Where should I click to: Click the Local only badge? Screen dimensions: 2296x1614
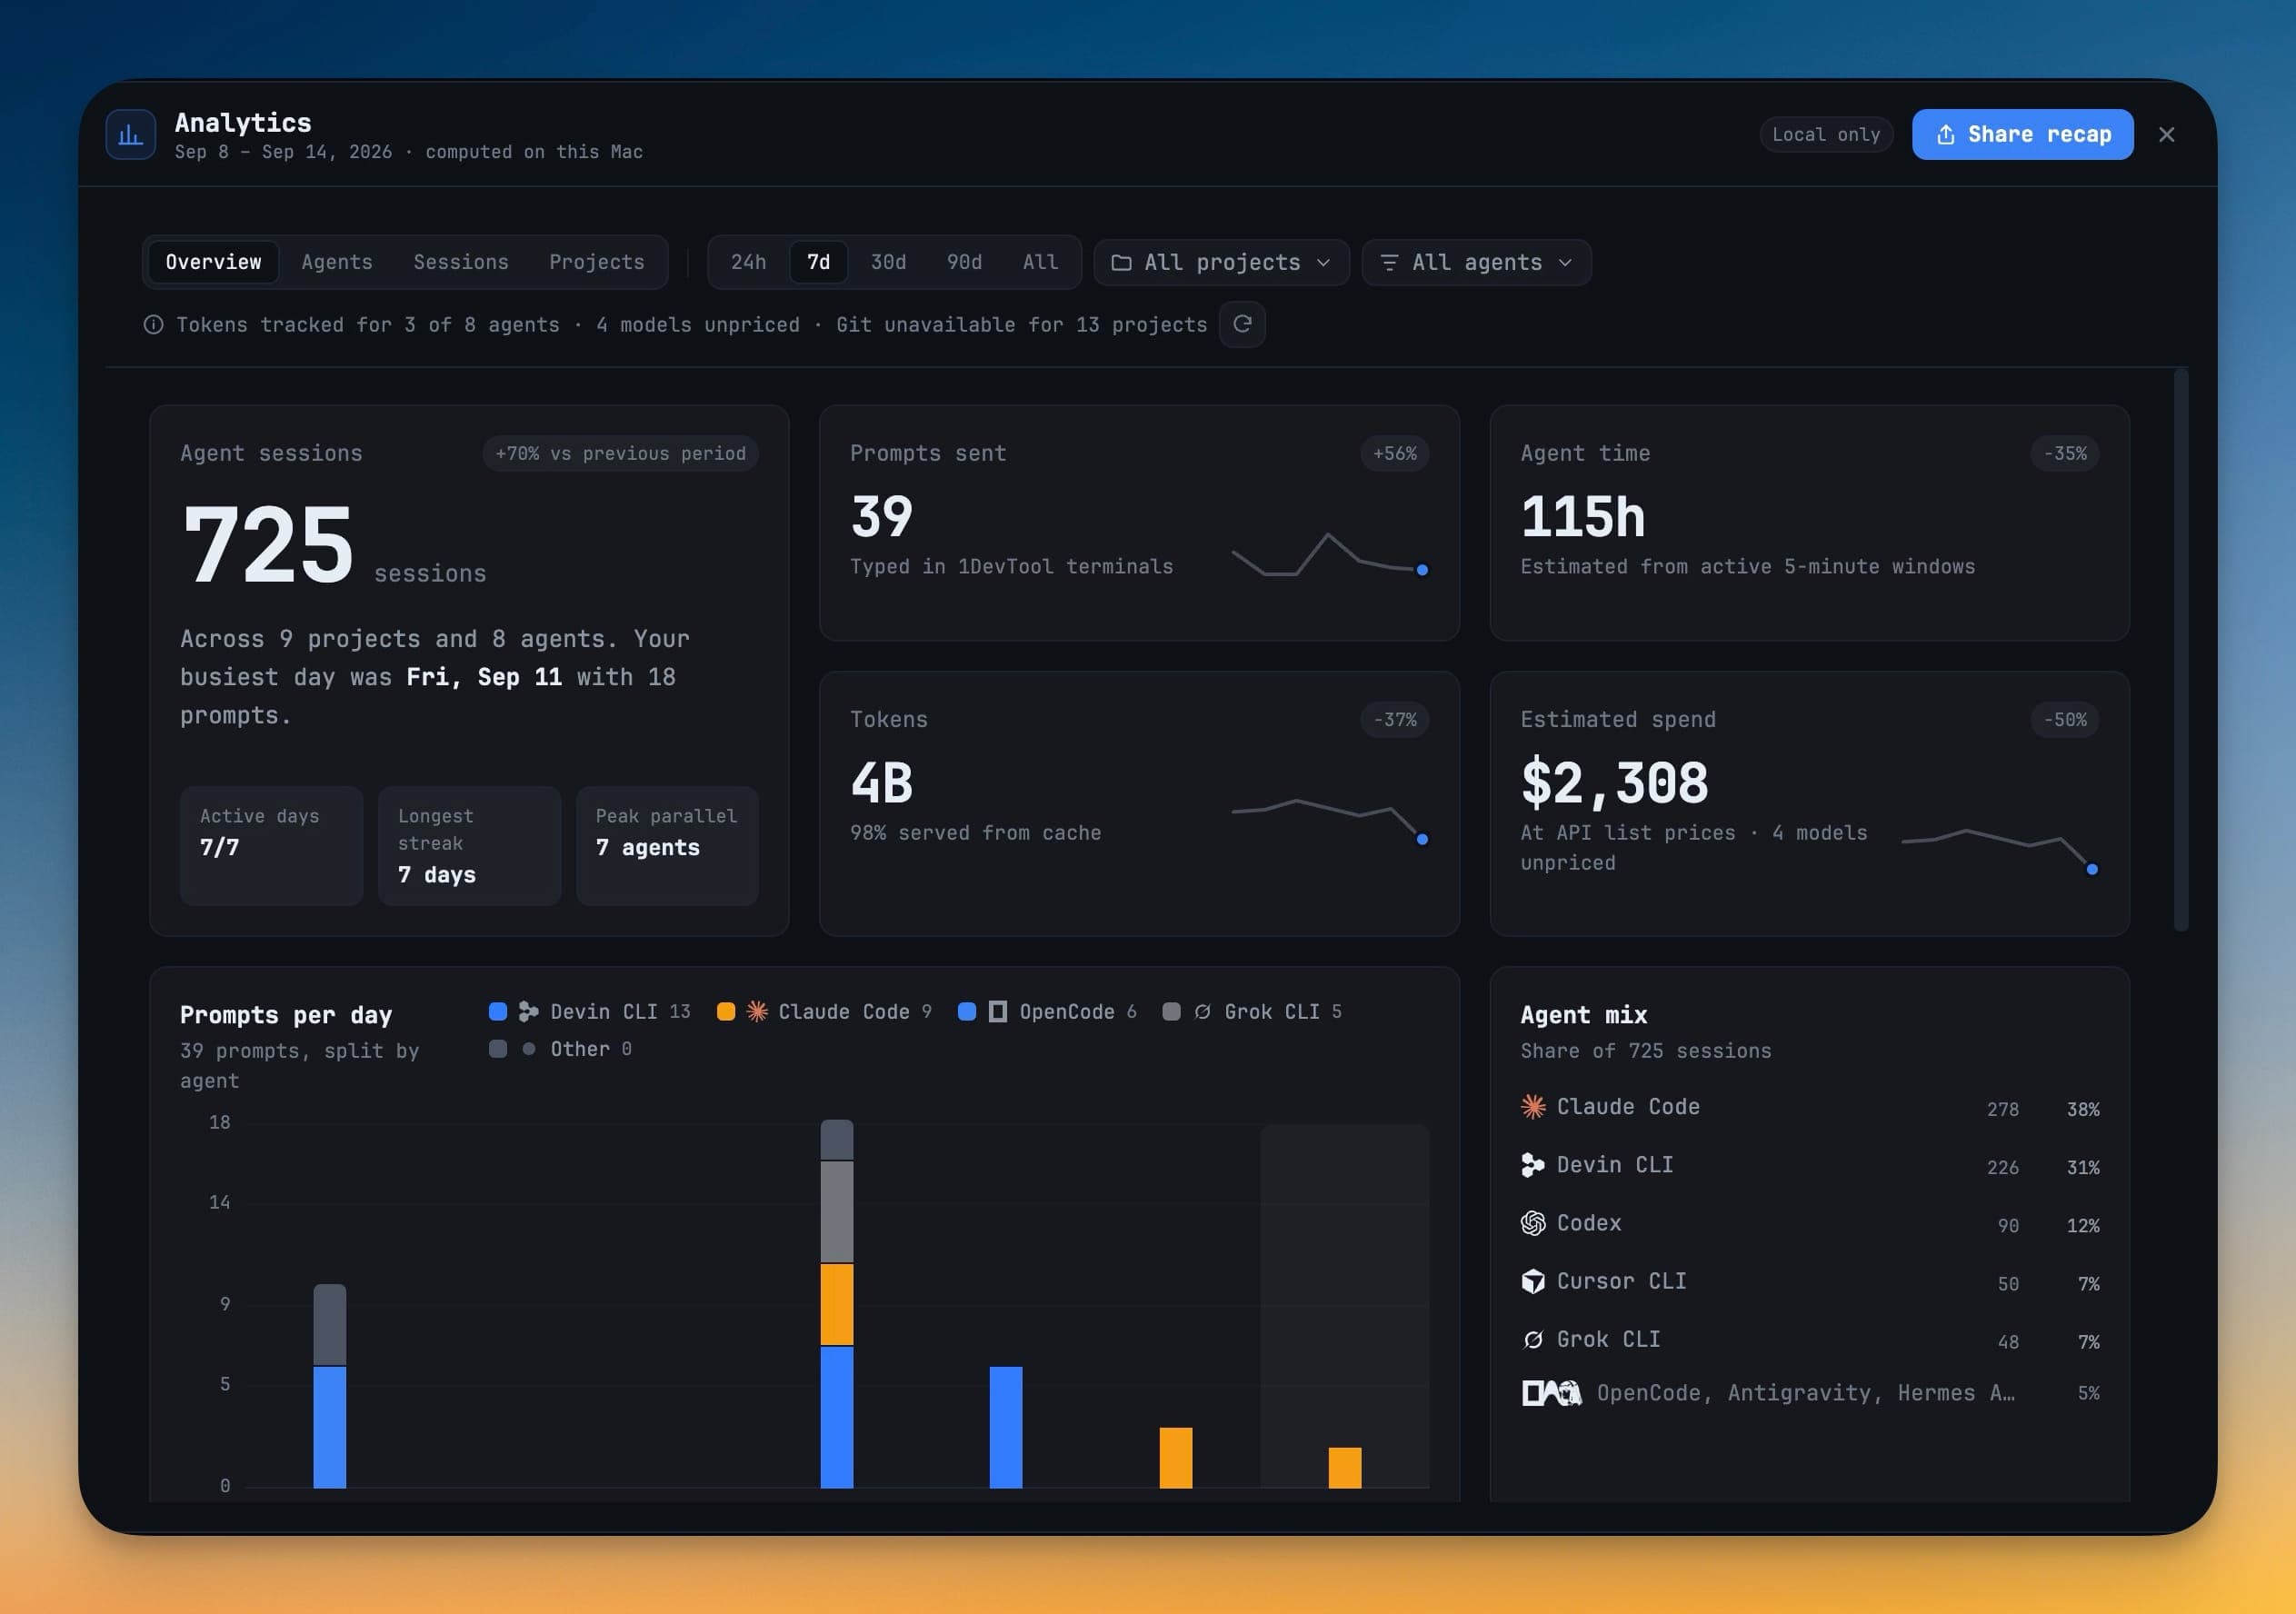(x=1827, y=135)
